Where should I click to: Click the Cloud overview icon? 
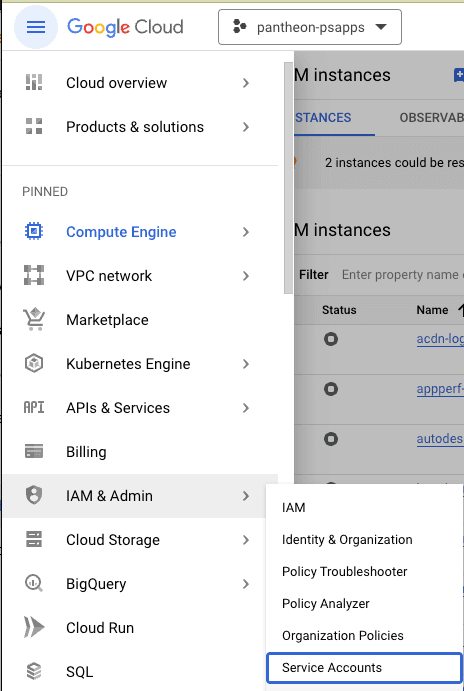34,83
